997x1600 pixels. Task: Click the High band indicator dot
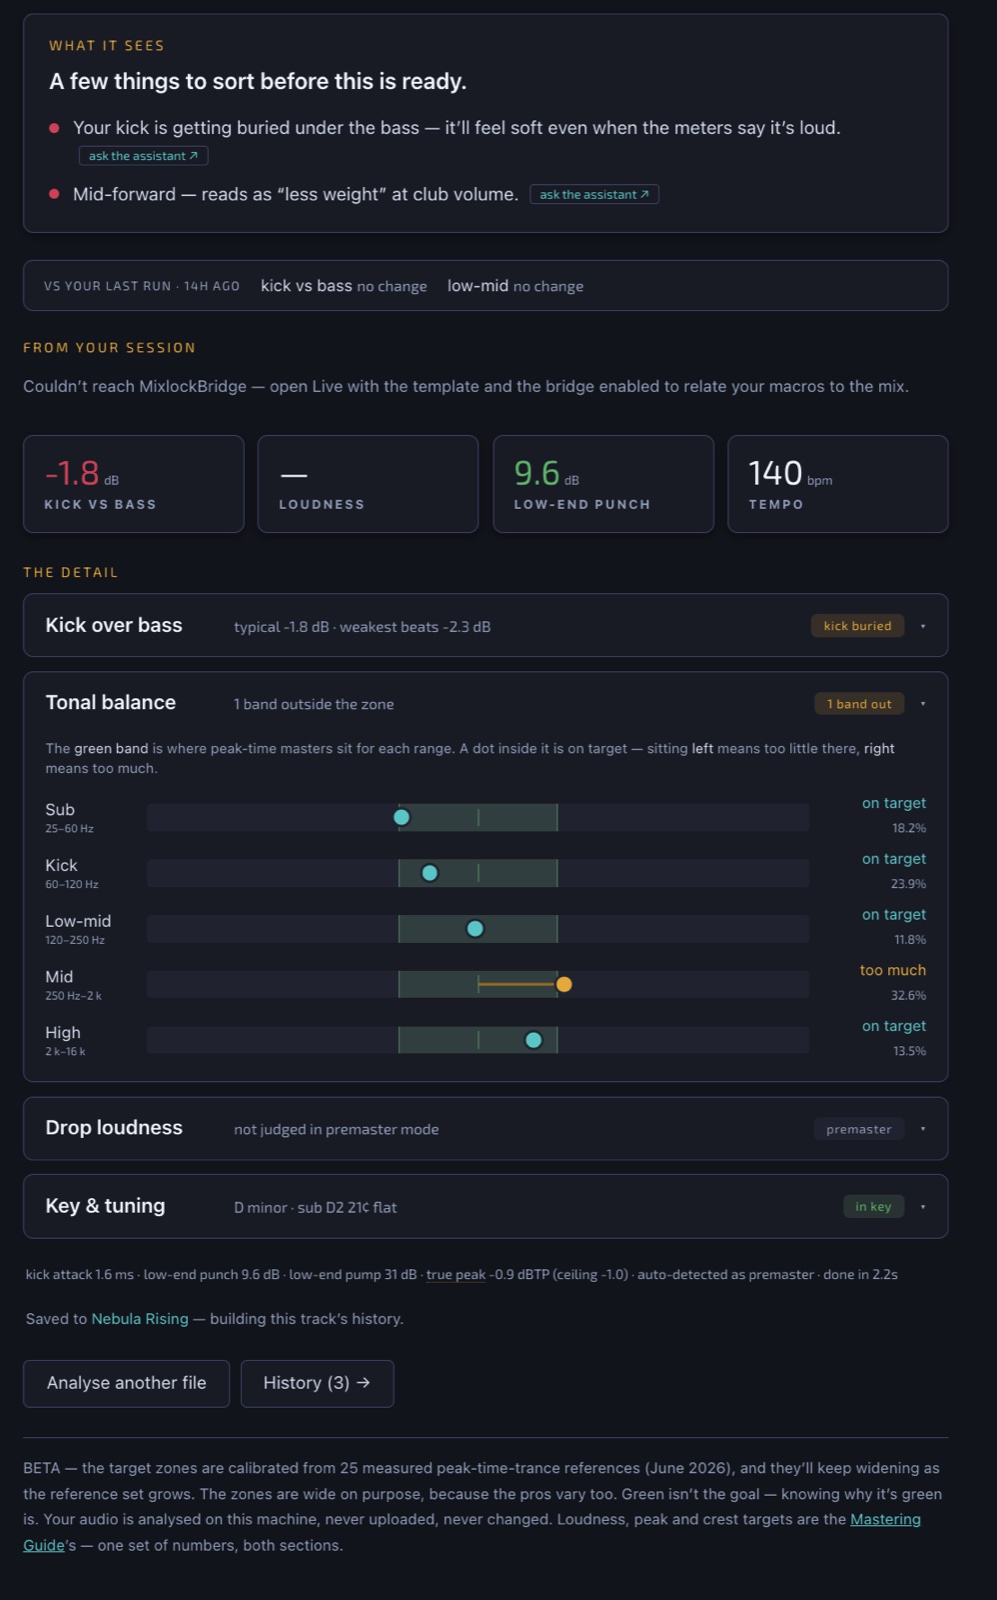[534, 1040]
